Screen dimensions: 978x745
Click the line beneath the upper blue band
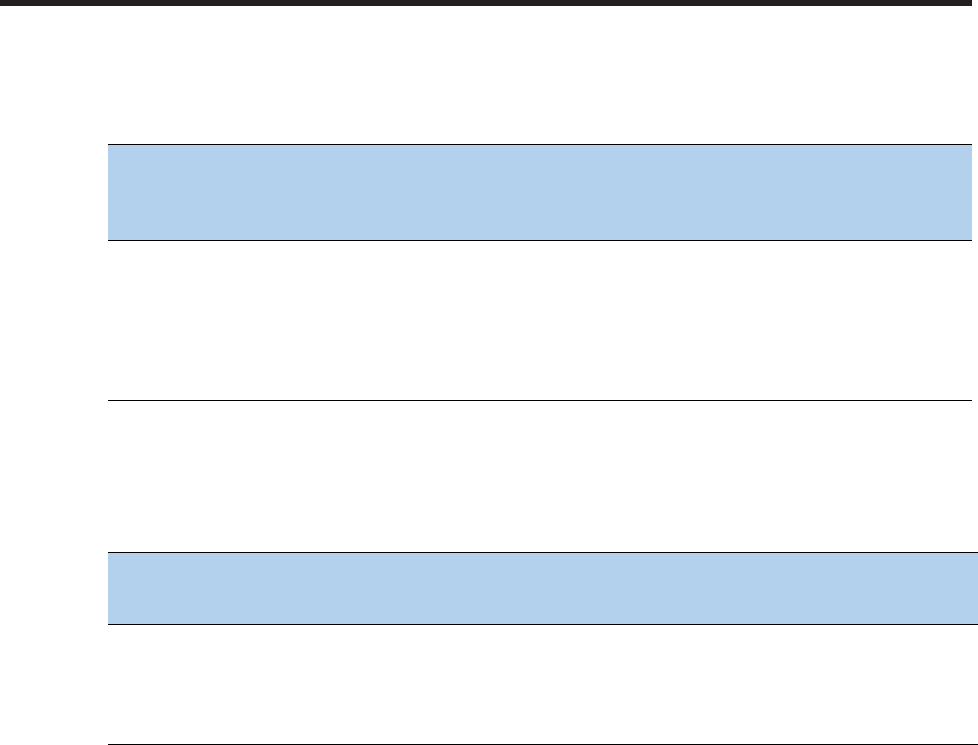(539, 240)
